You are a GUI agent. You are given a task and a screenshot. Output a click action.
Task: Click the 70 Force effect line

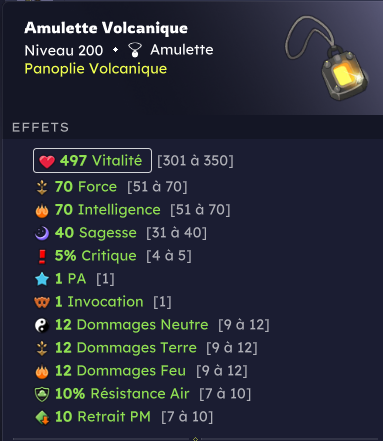[x=111, y=187]
